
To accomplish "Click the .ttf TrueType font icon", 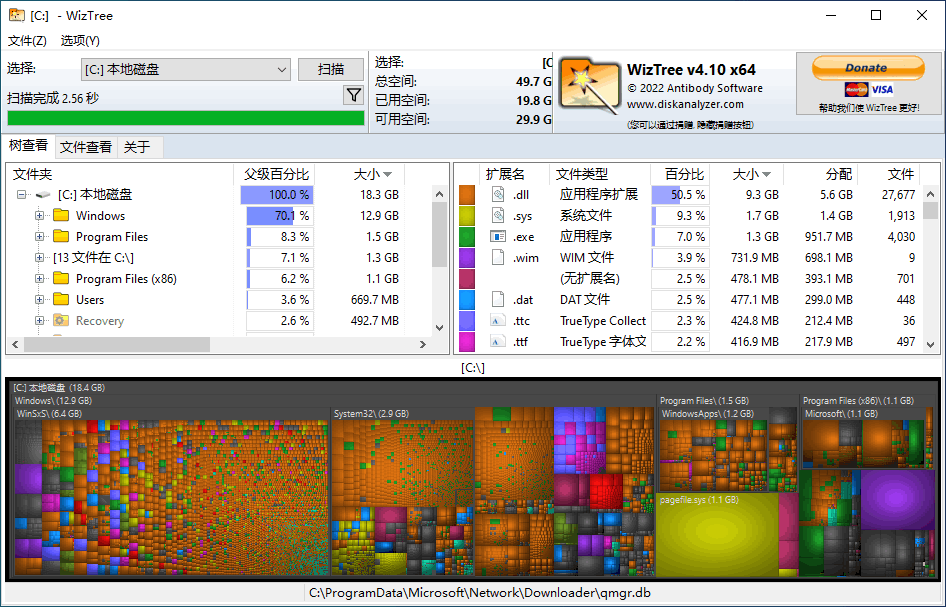I will coord(498,341).
